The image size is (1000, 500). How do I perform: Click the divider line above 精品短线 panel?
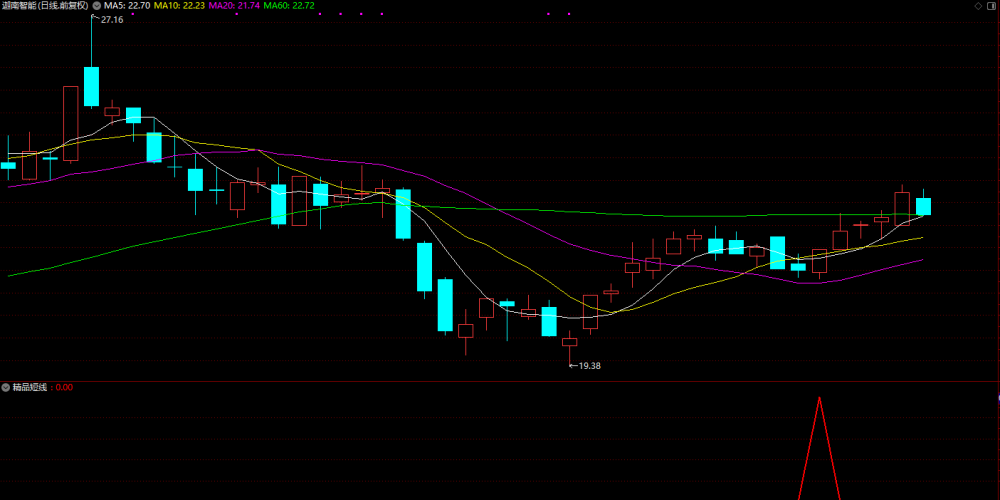click(500, 381)
